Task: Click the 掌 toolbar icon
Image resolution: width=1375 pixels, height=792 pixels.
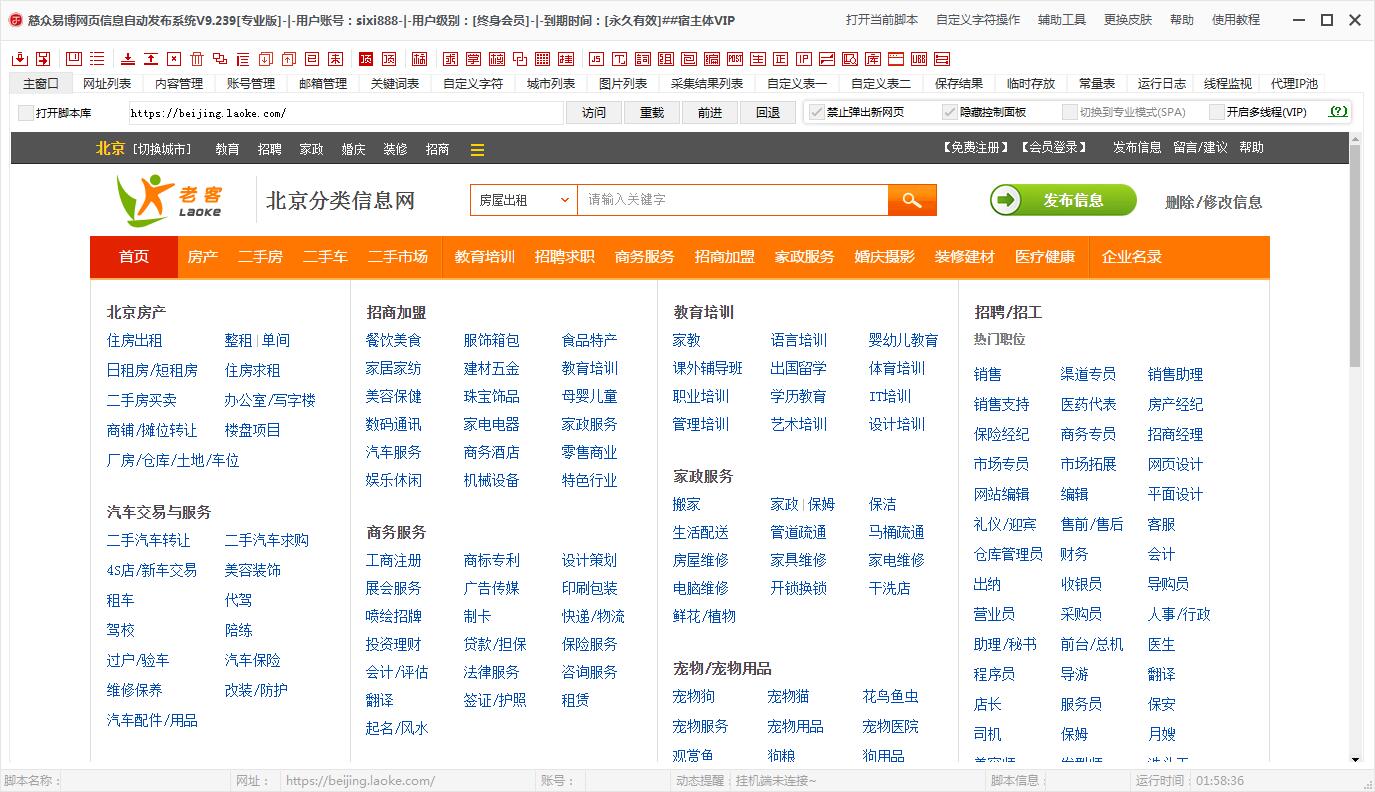Action: tap(473, 59)
